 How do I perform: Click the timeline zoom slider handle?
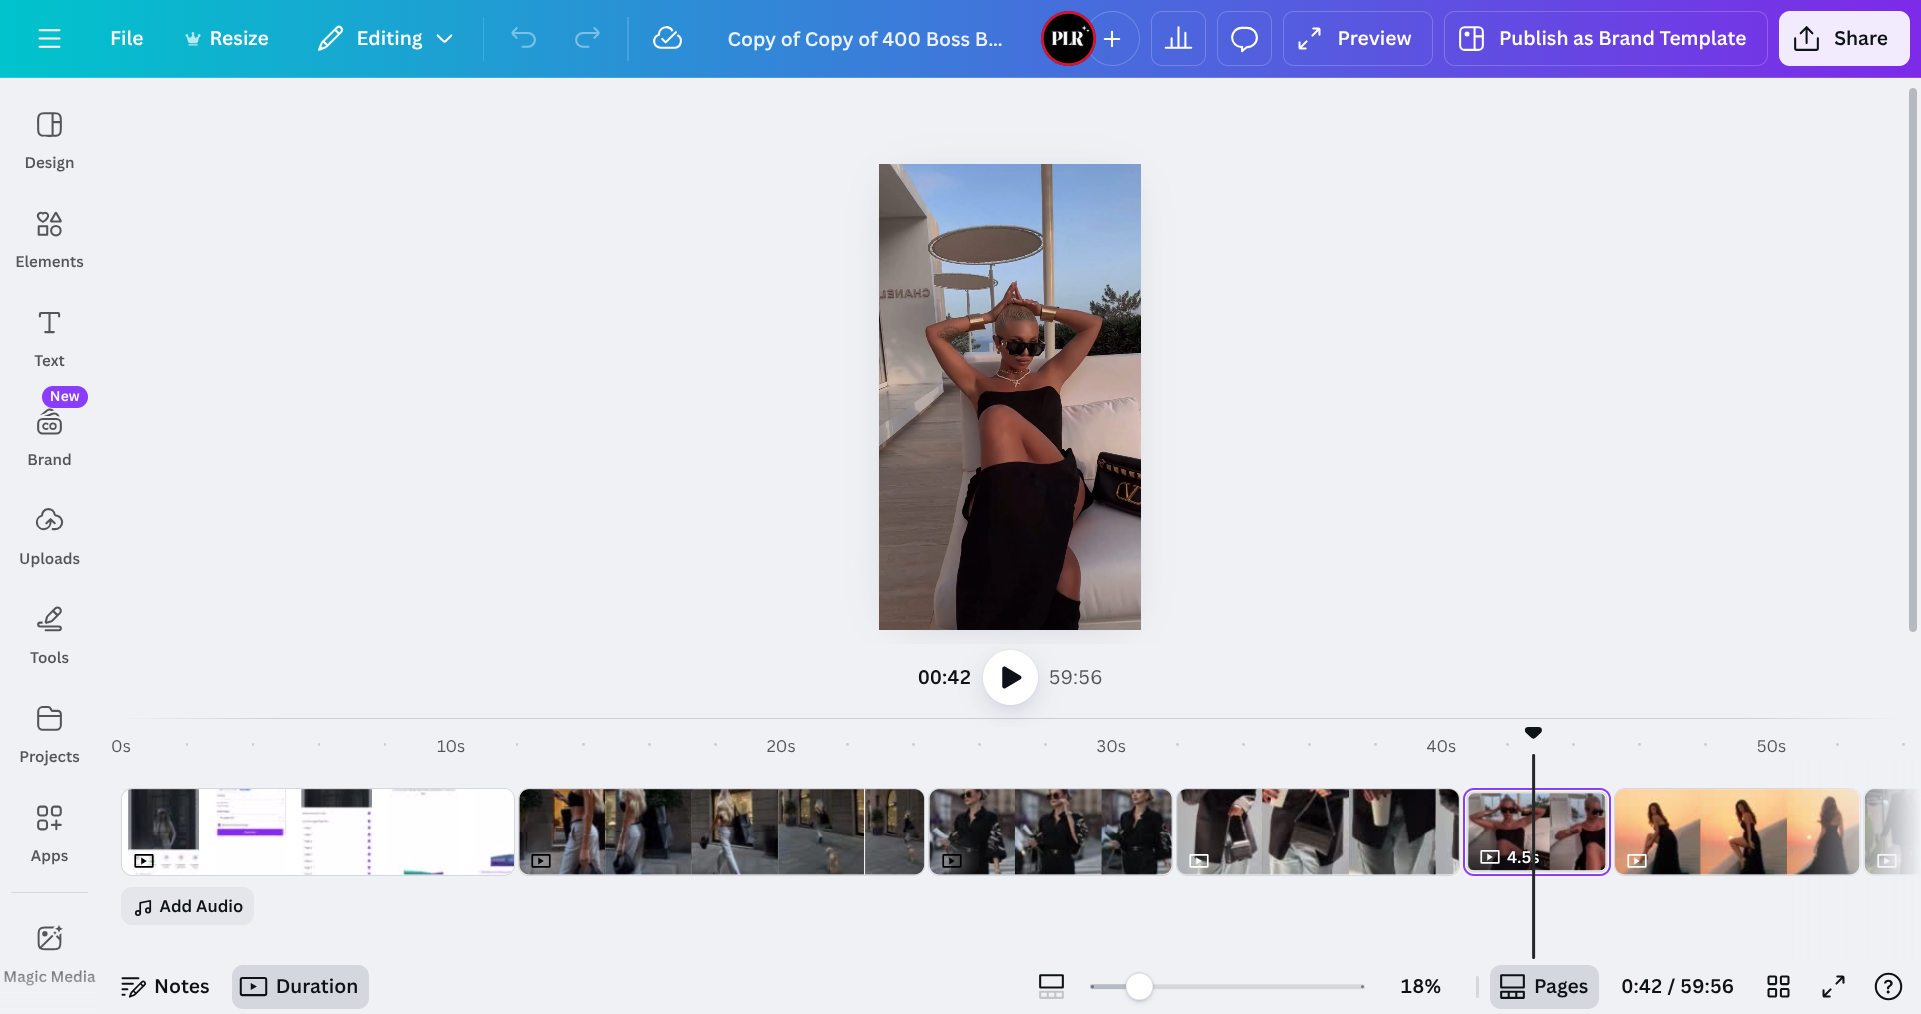coord(1139,986)
